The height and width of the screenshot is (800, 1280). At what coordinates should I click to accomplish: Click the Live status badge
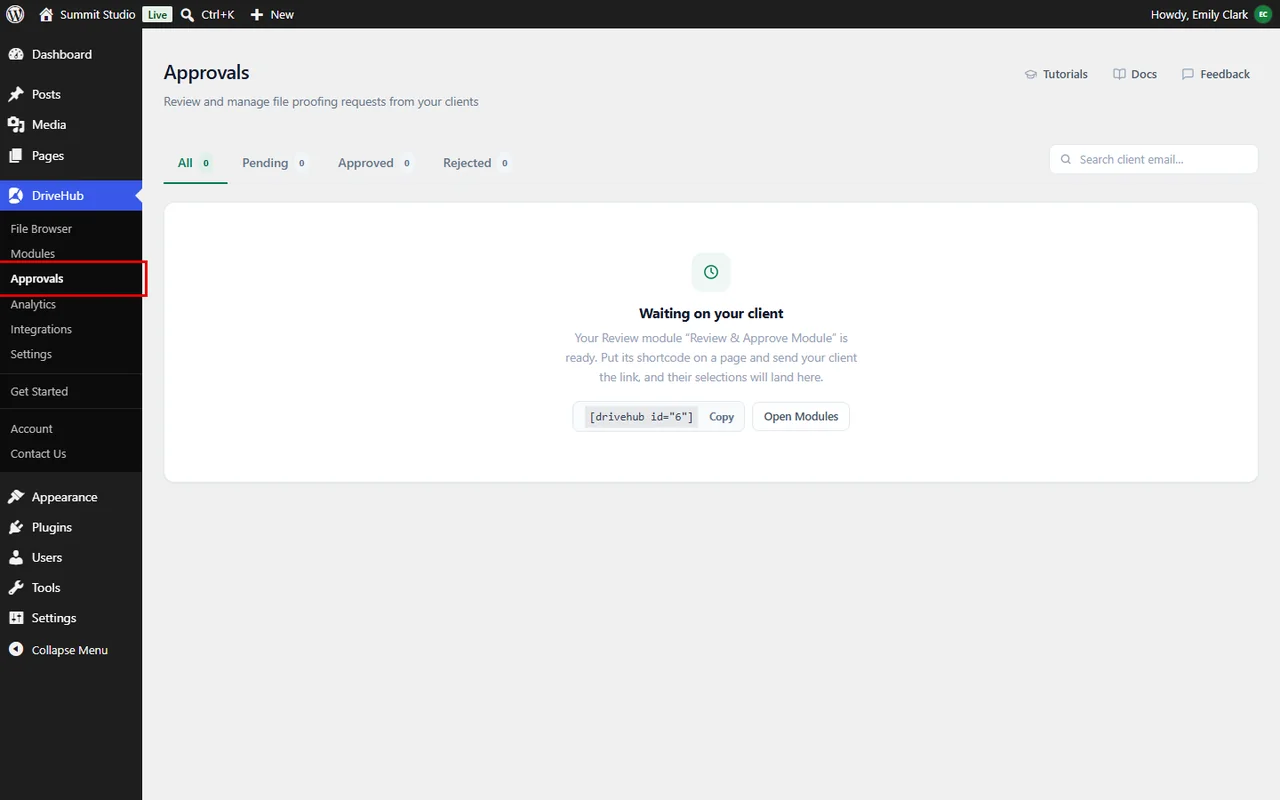pos(157,15)
